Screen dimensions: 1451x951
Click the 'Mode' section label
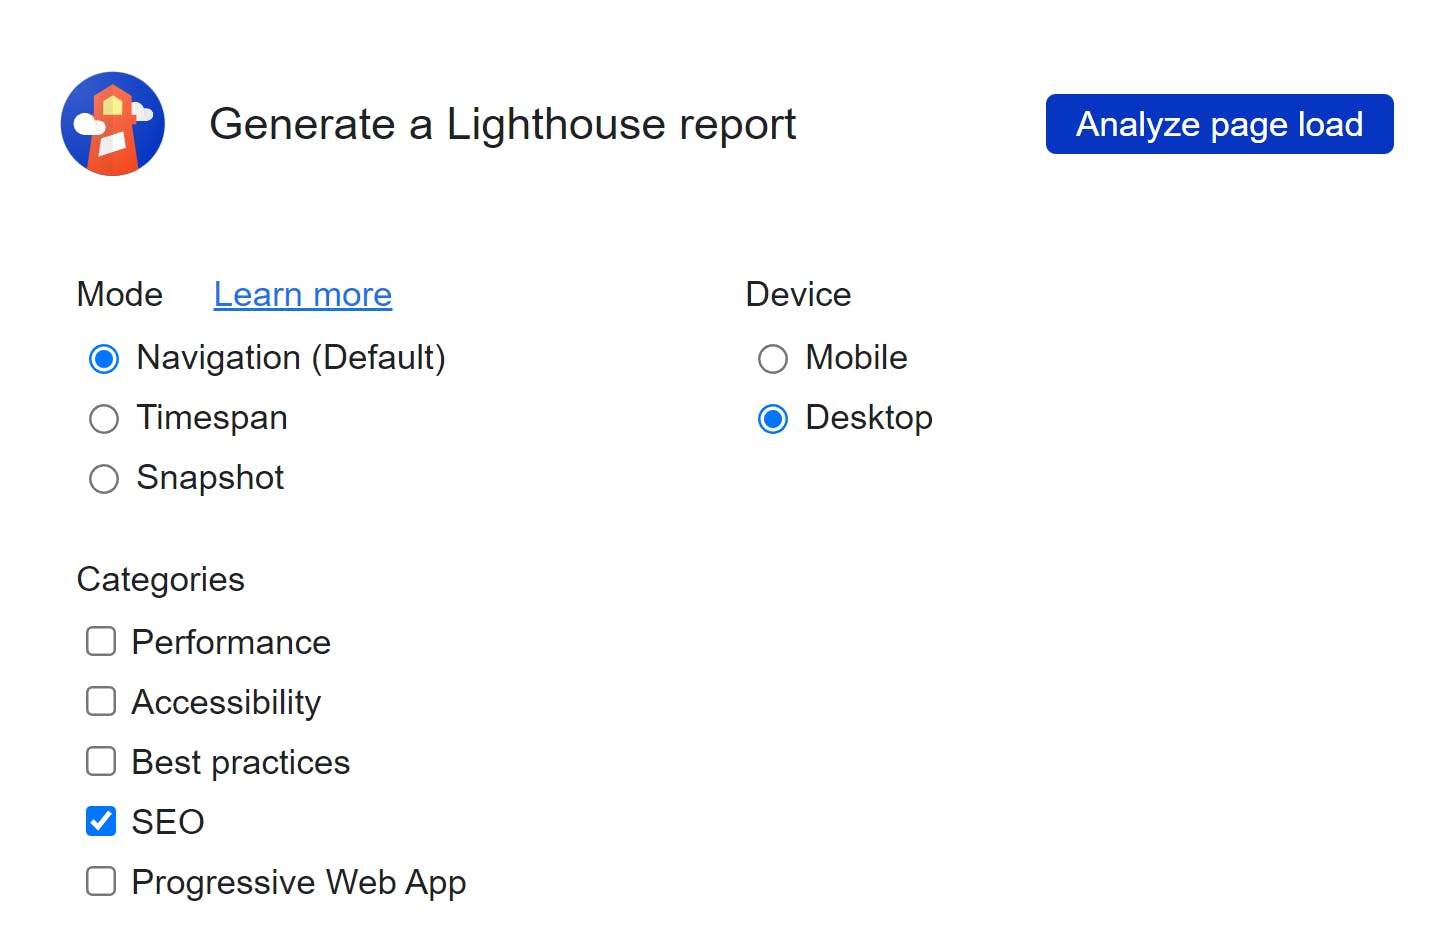tap(120, 294)
